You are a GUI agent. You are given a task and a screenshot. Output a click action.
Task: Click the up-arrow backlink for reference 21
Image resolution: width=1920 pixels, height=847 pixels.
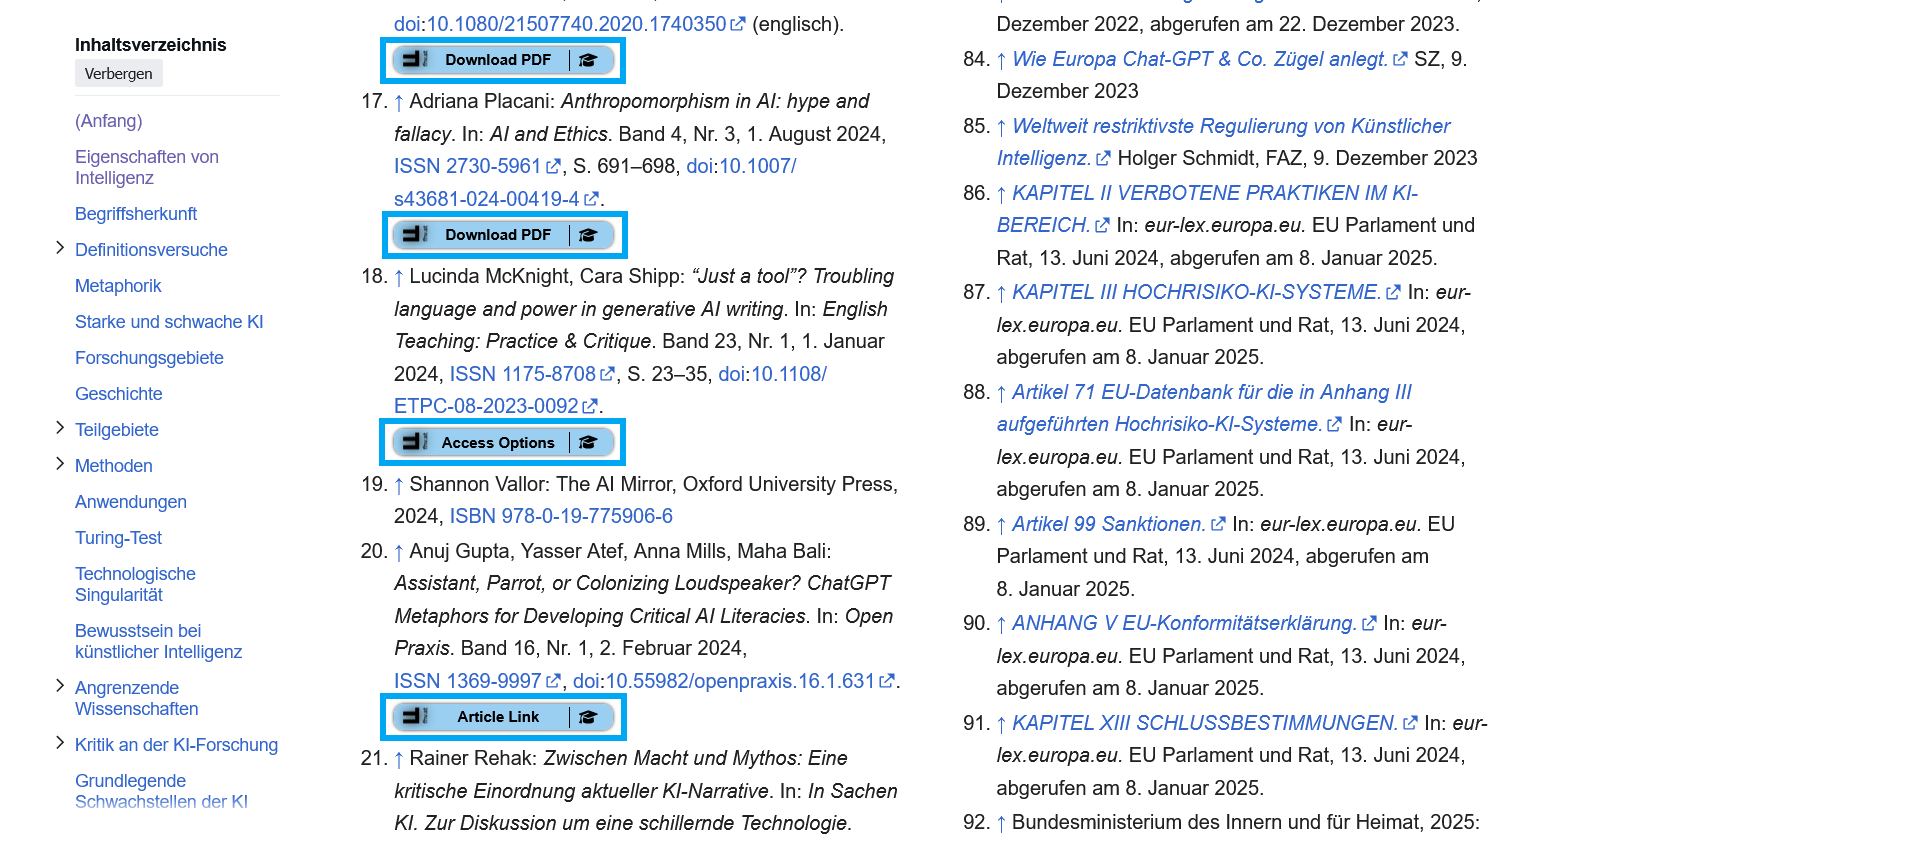point(399,759)
